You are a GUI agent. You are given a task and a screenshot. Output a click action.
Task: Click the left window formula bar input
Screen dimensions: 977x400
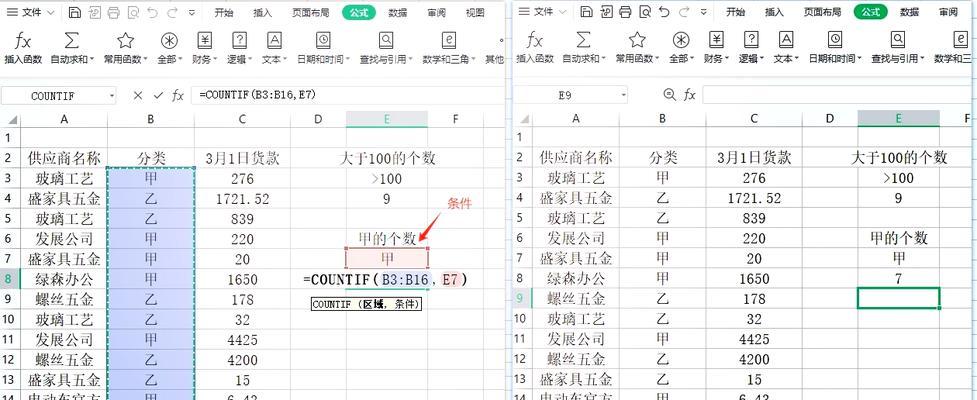(x=346, y=95)
